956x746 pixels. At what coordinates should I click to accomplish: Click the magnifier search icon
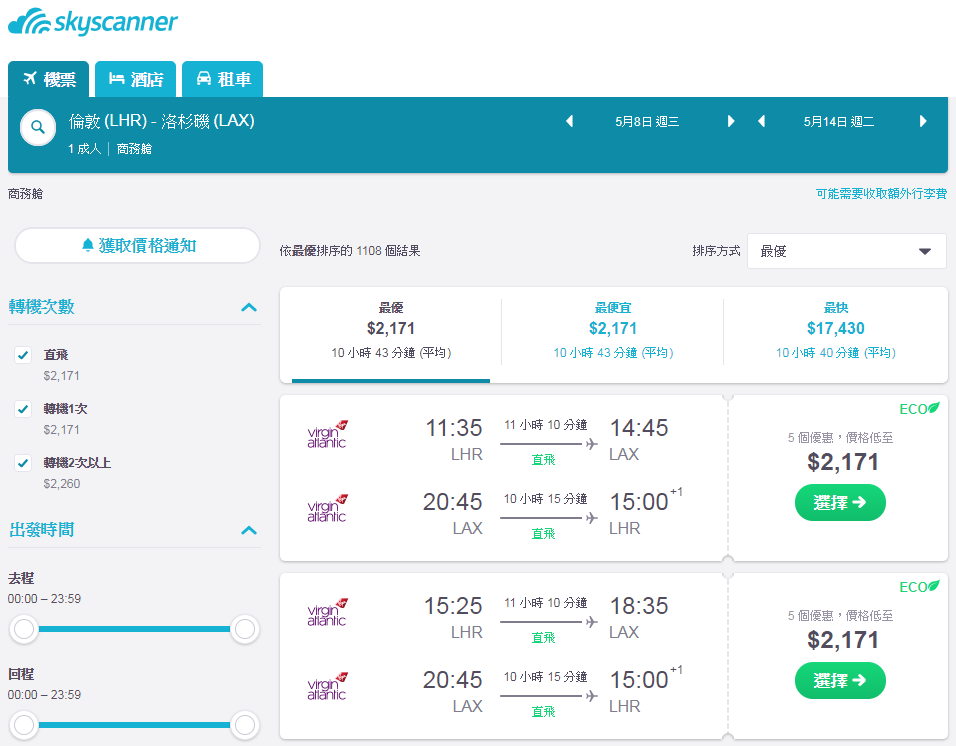click(x=38, y=127)
